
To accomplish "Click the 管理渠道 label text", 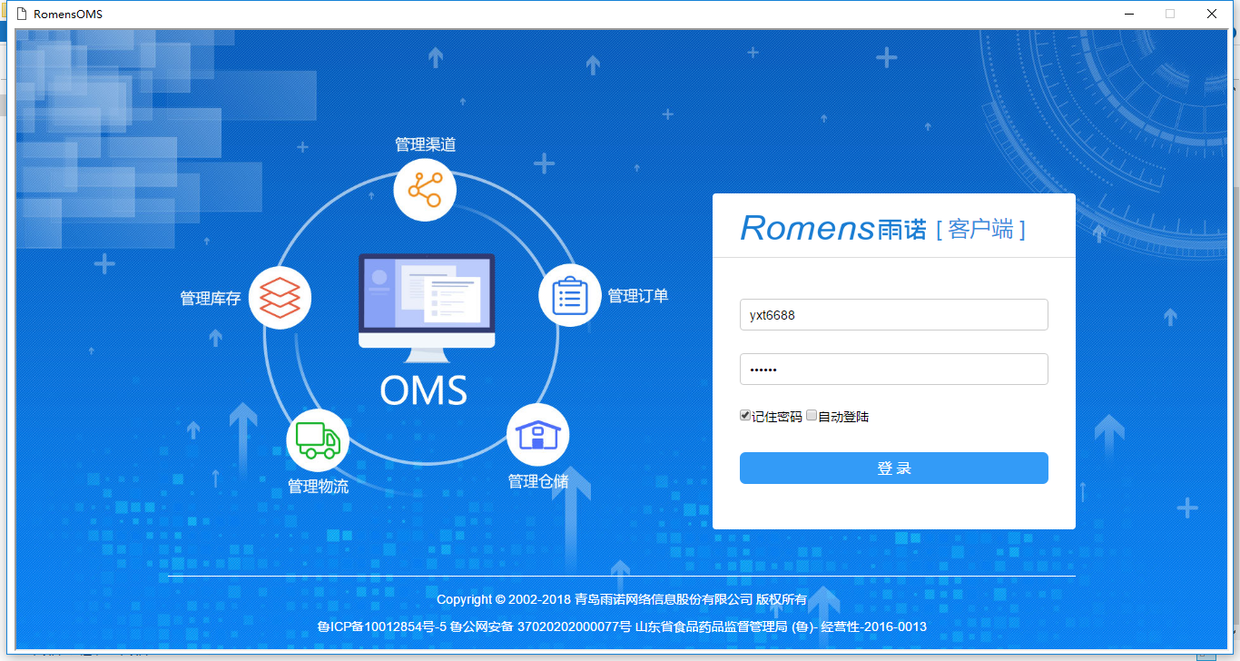I will [425, 144].
